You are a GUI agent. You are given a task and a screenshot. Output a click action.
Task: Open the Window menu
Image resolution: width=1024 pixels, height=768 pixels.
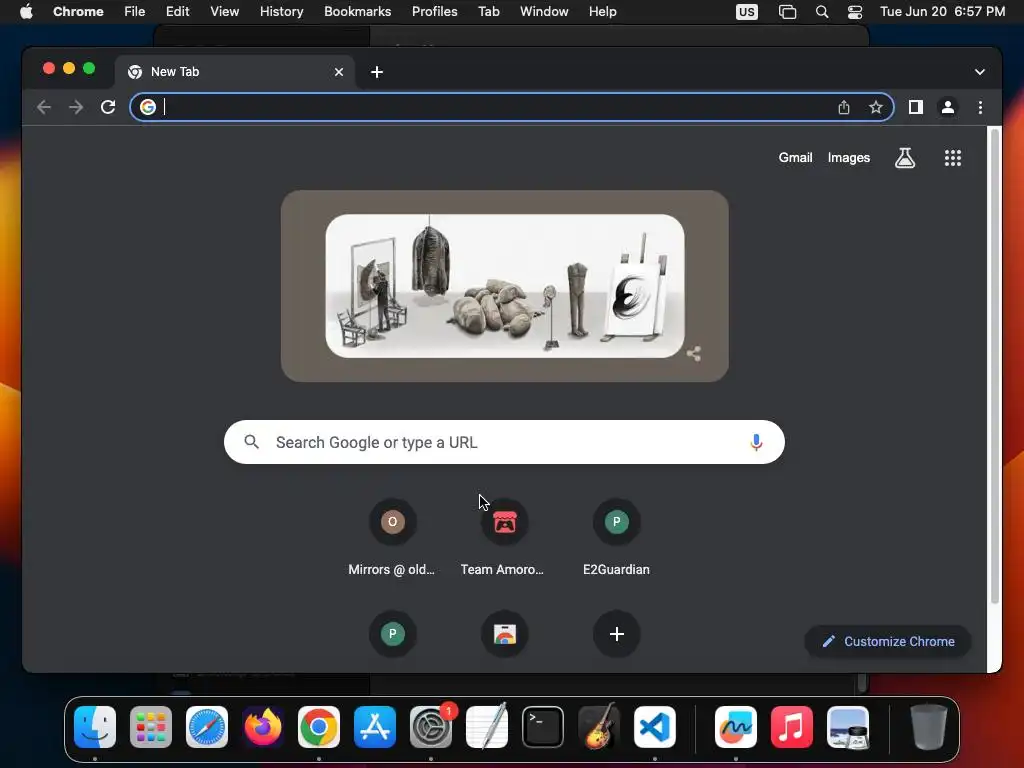point(544,12)
